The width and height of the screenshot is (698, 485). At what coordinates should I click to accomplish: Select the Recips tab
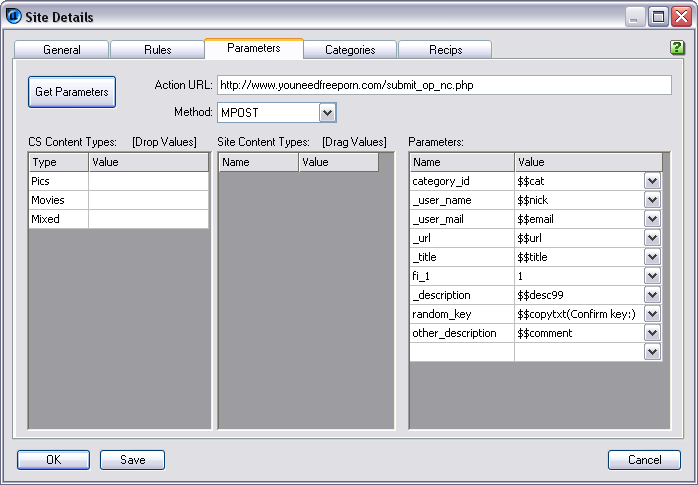click(x=445, y=50)
